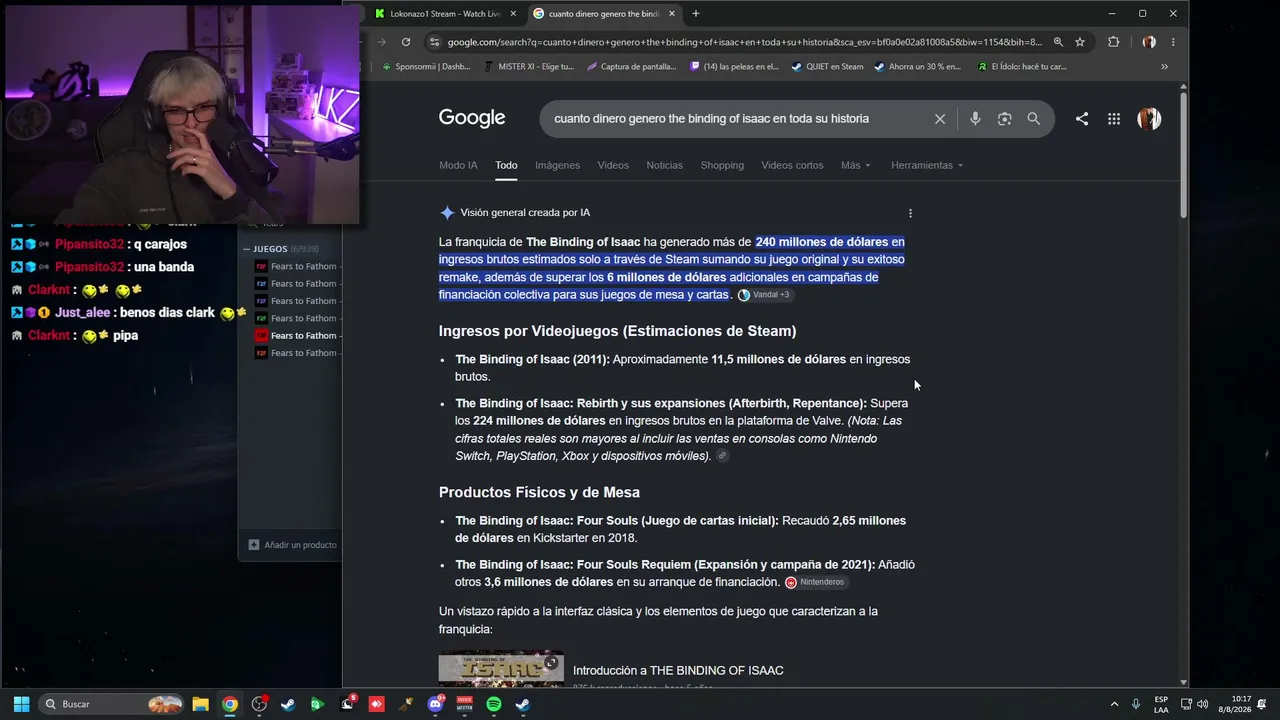Open the Ahorra un 30 % bookmark

point(917,67)
